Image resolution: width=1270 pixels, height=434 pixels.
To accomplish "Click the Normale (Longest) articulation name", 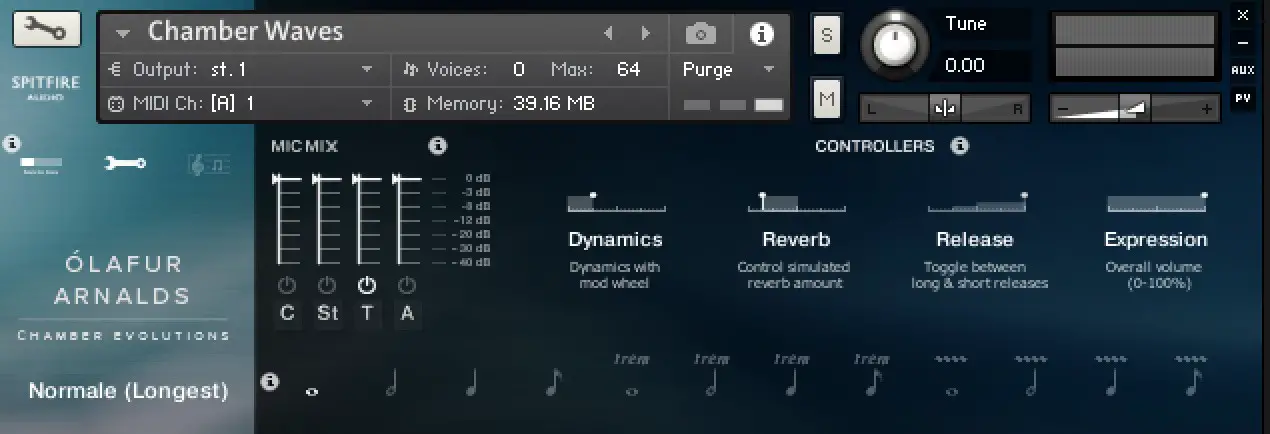I will click(x=128, y=391).
